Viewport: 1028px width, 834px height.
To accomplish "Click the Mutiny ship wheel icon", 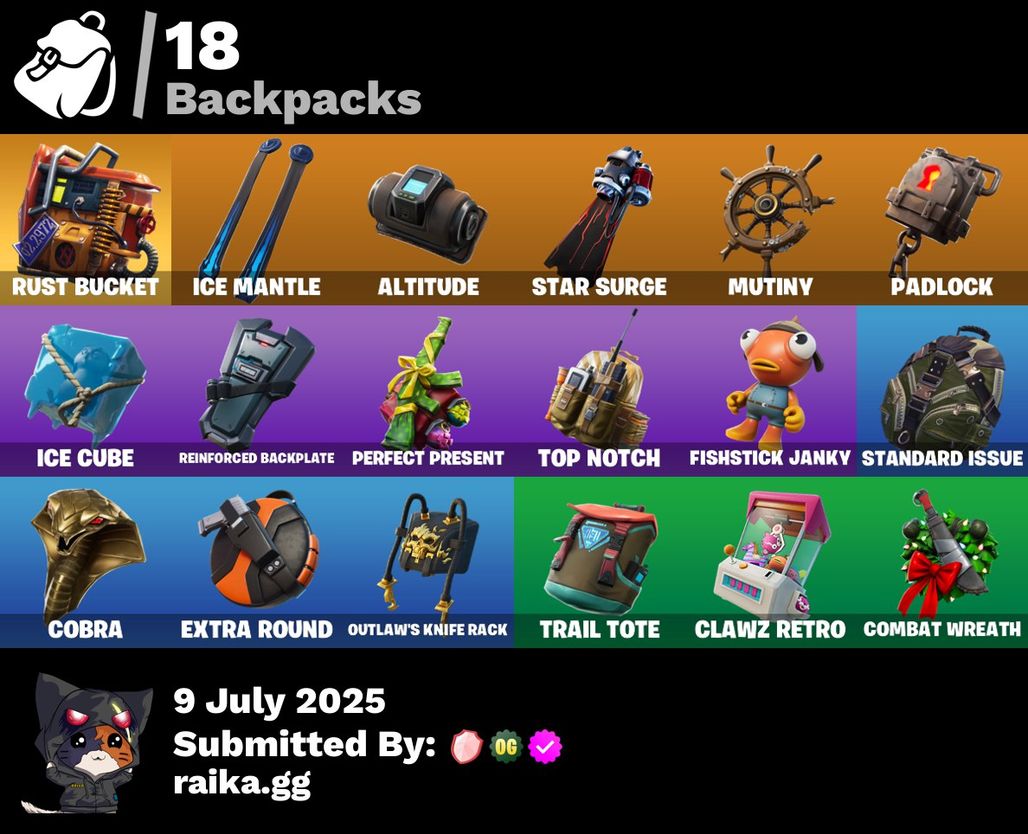I will (770, 220).
